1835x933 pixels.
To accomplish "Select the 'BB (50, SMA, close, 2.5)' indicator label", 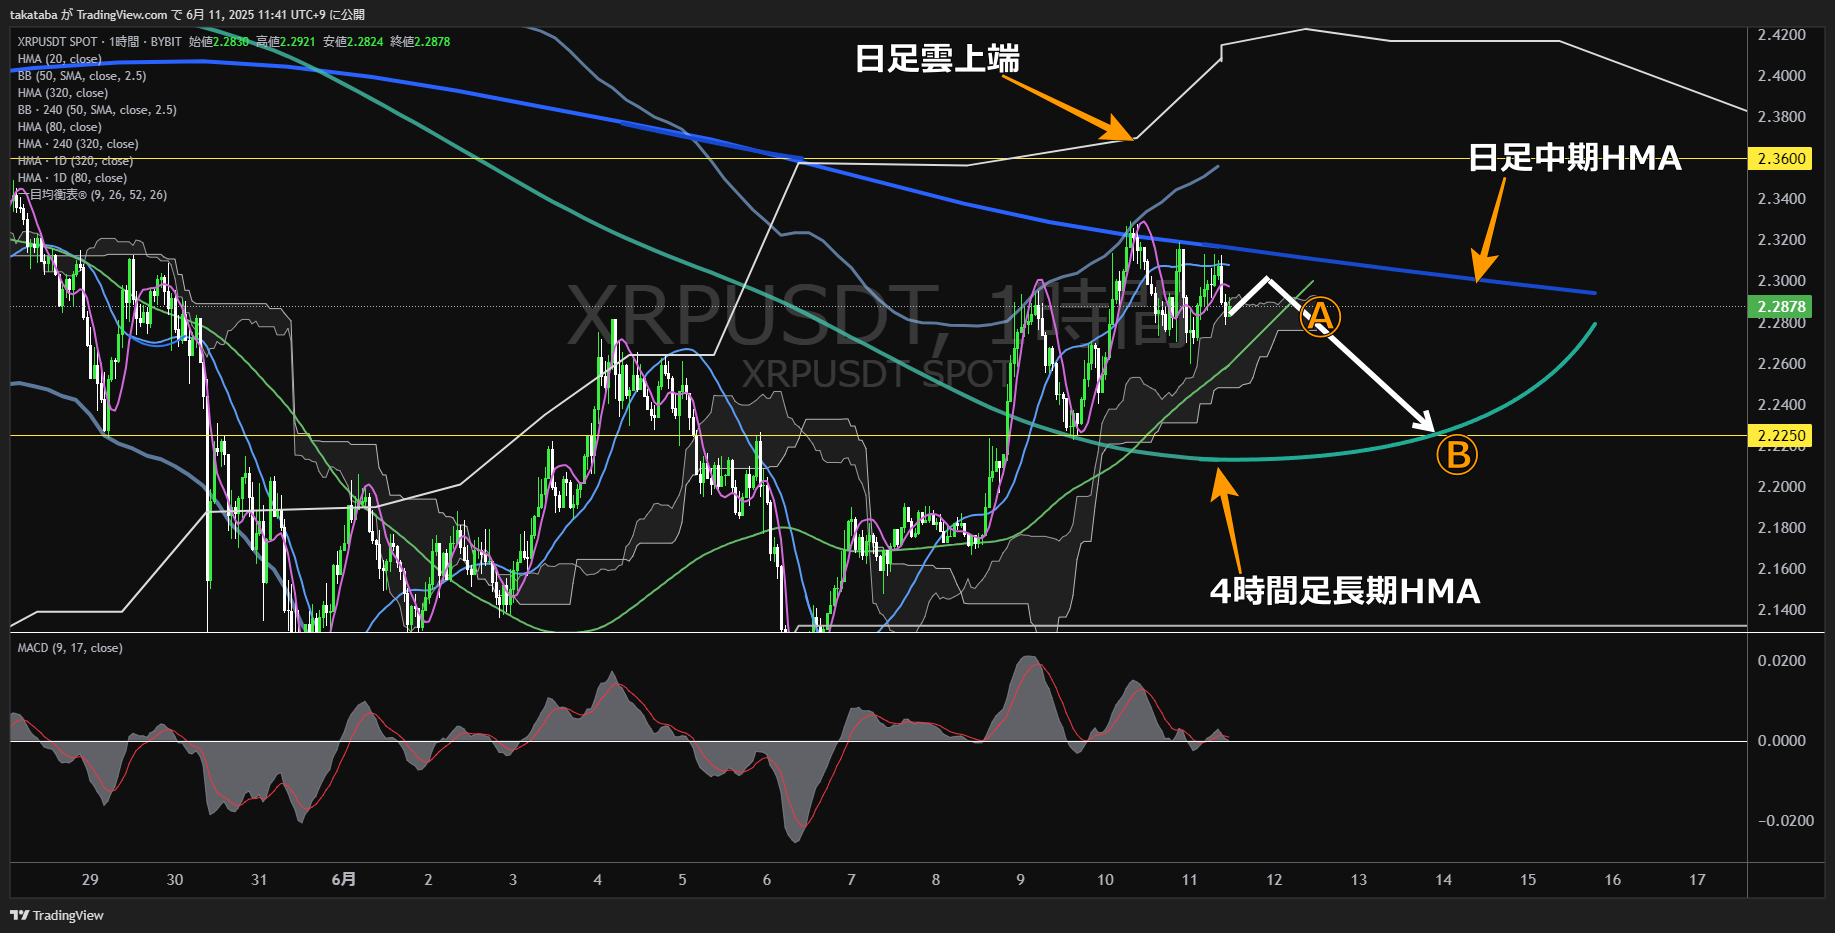I will click(x=82, y=76).
